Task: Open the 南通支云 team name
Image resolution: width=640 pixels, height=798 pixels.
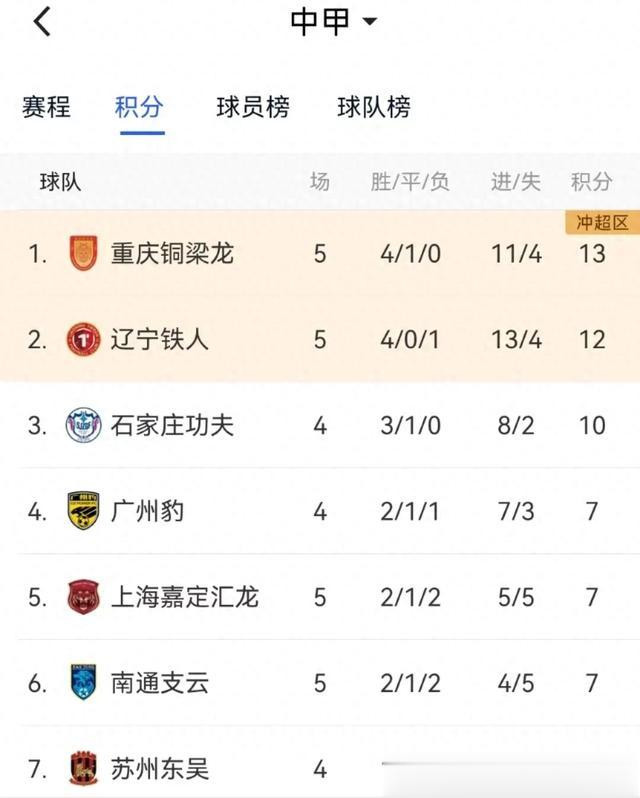Action: click(x=160, y=683)
